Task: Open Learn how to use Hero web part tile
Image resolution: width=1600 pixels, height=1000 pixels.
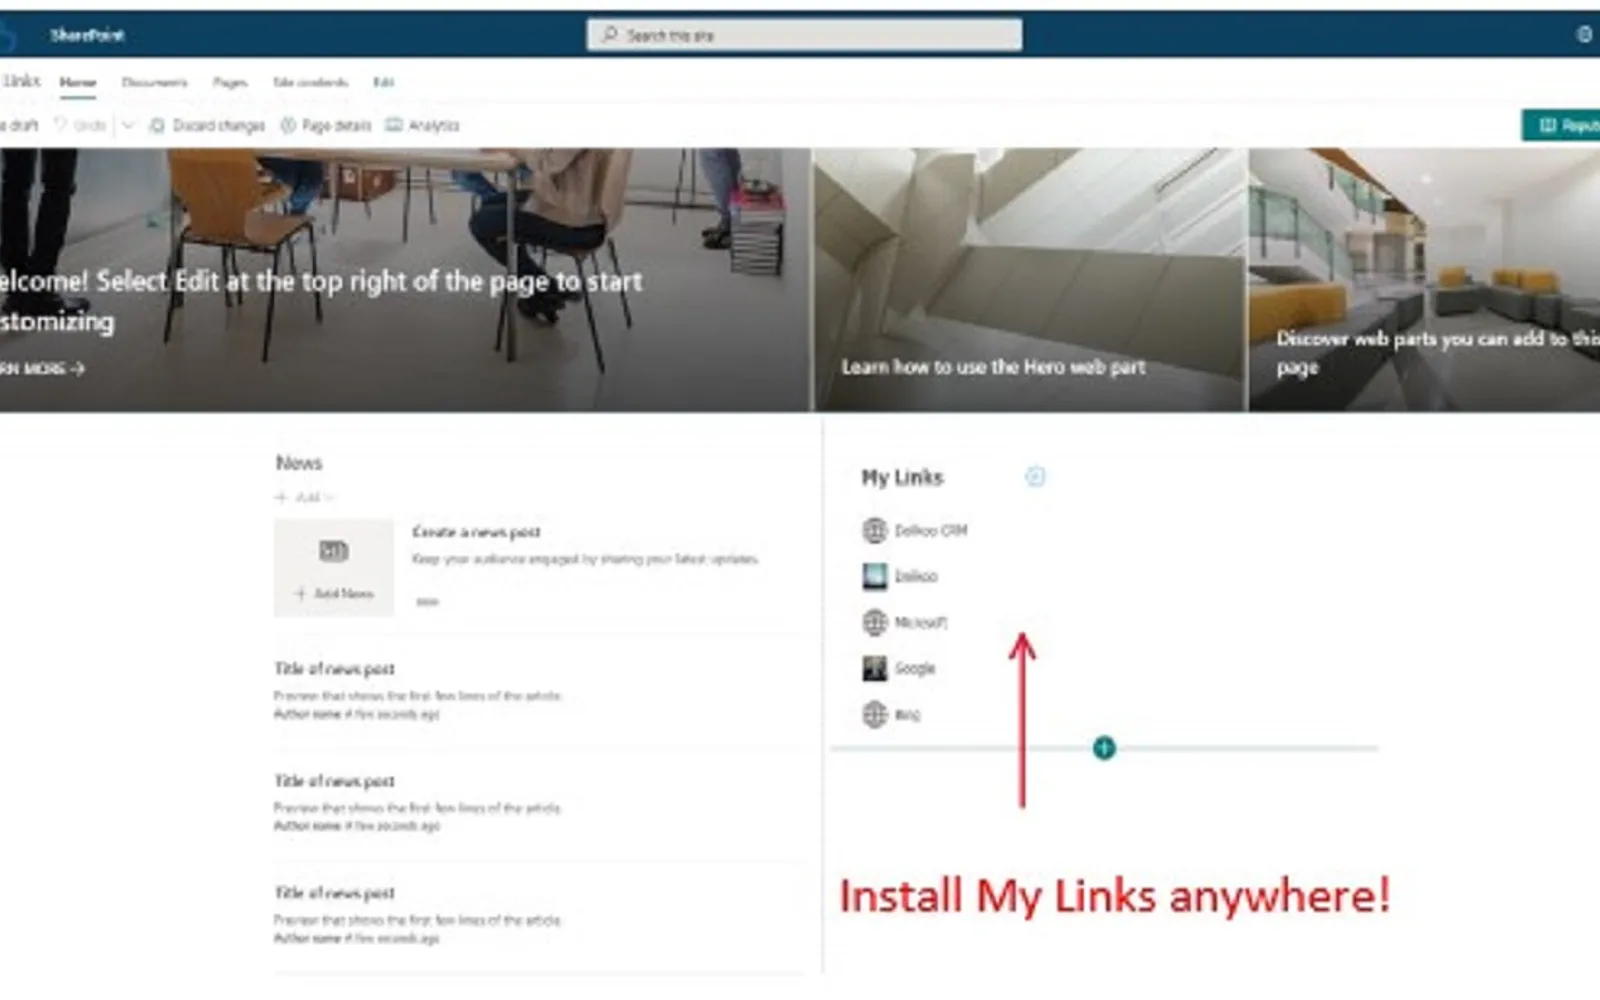Action: (x=1030, y=280)
